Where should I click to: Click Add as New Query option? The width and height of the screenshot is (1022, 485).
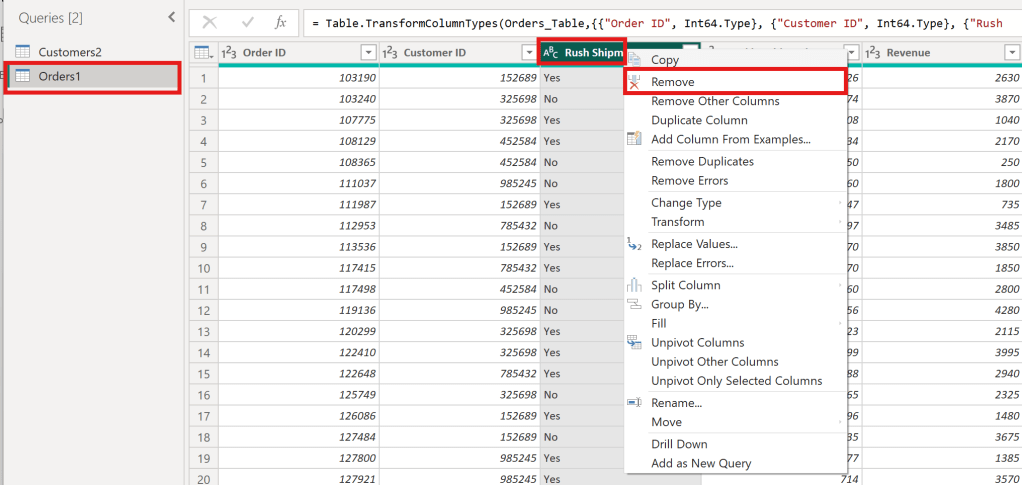click(701, 463)
